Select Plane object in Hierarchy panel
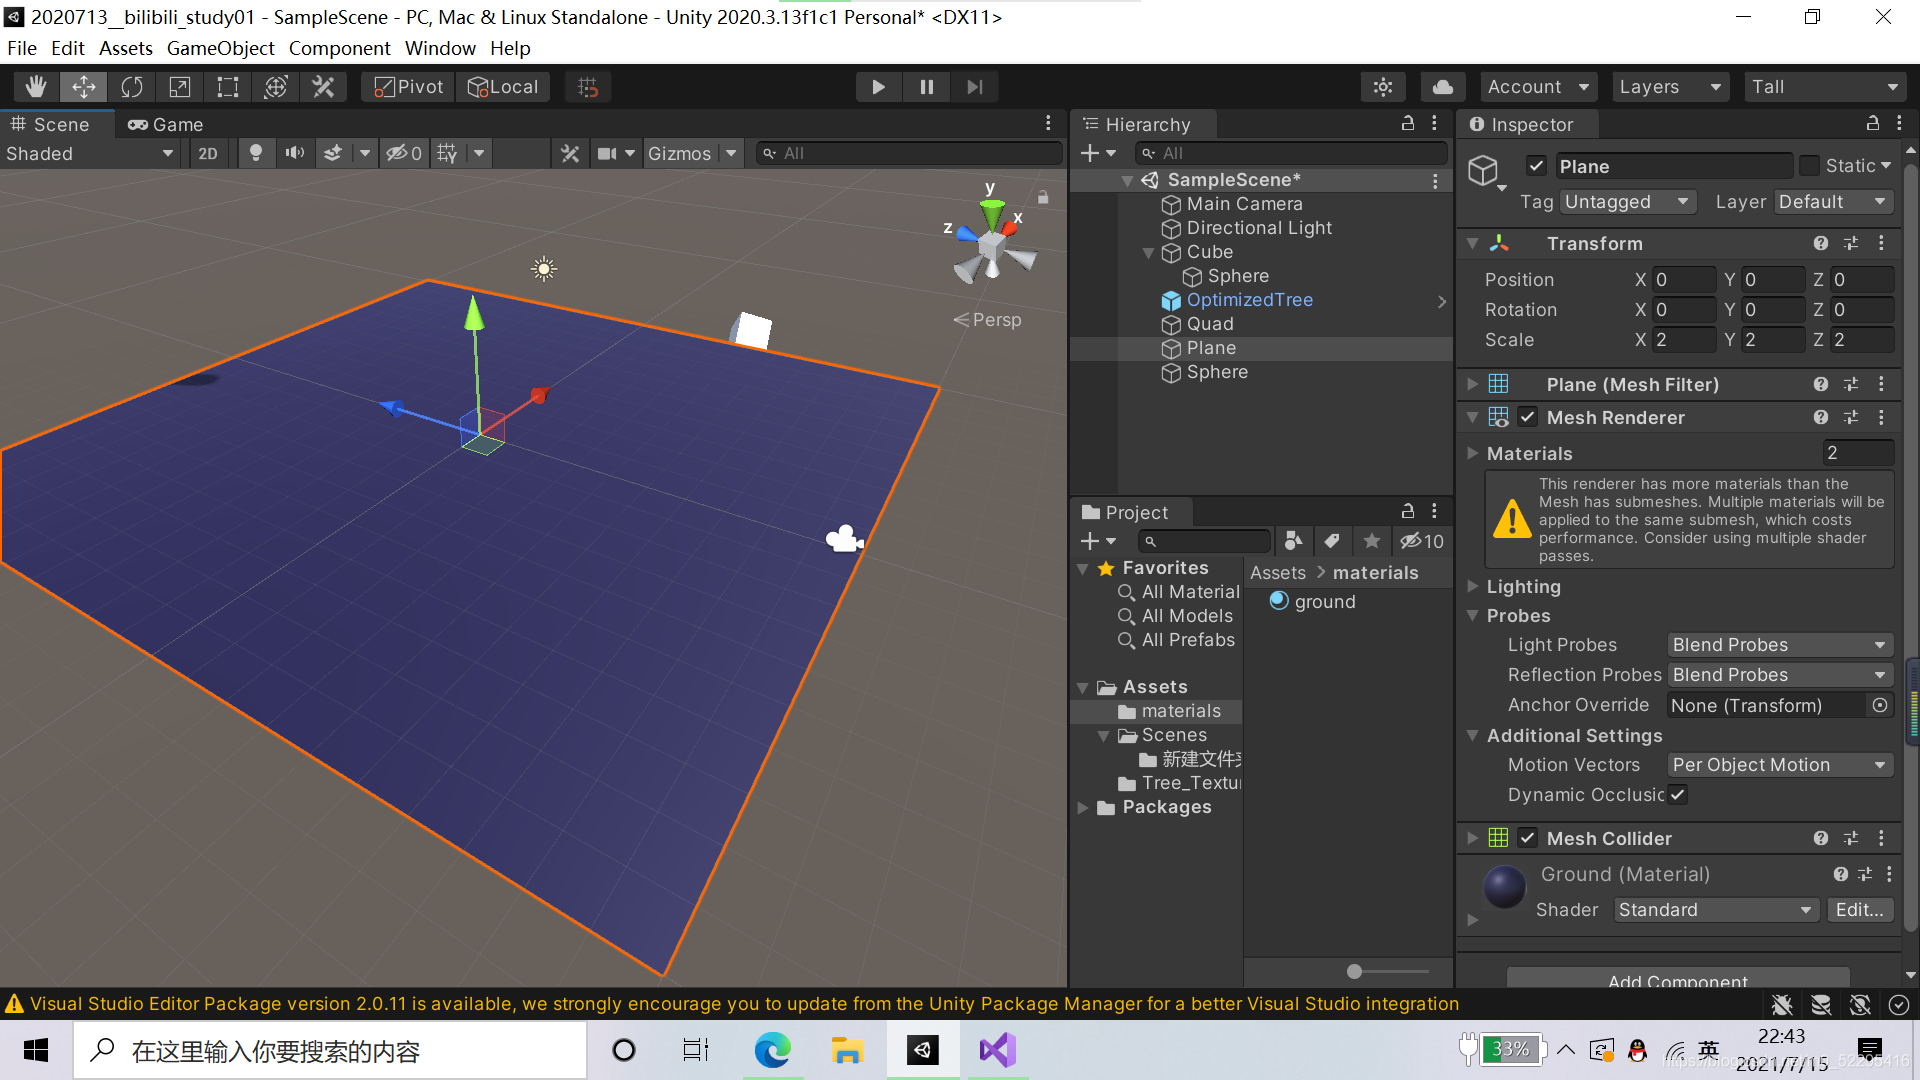Screen dimensions: 1920x1080 coord(1212,347)
